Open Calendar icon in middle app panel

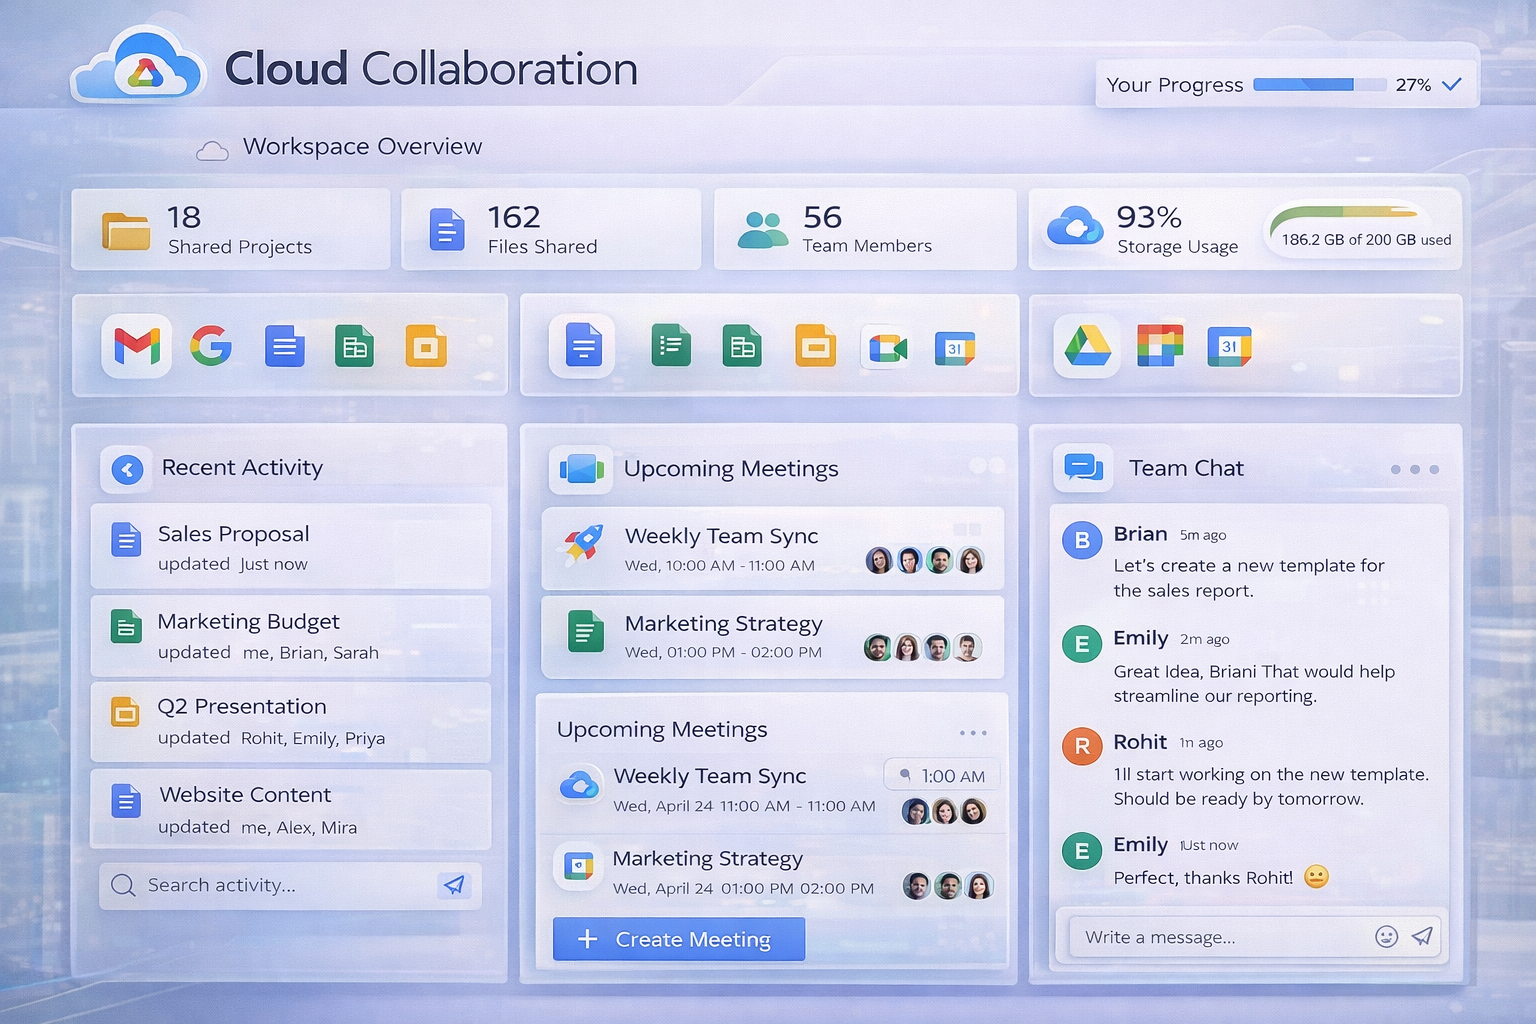pos(955,348)
